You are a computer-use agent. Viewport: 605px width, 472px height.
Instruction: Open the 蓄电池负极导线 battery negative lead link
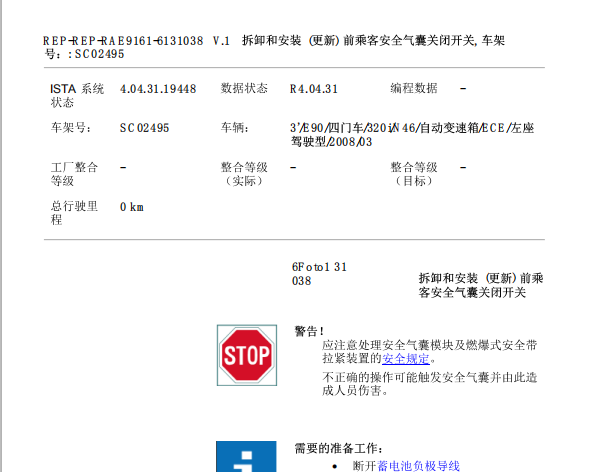418,466
